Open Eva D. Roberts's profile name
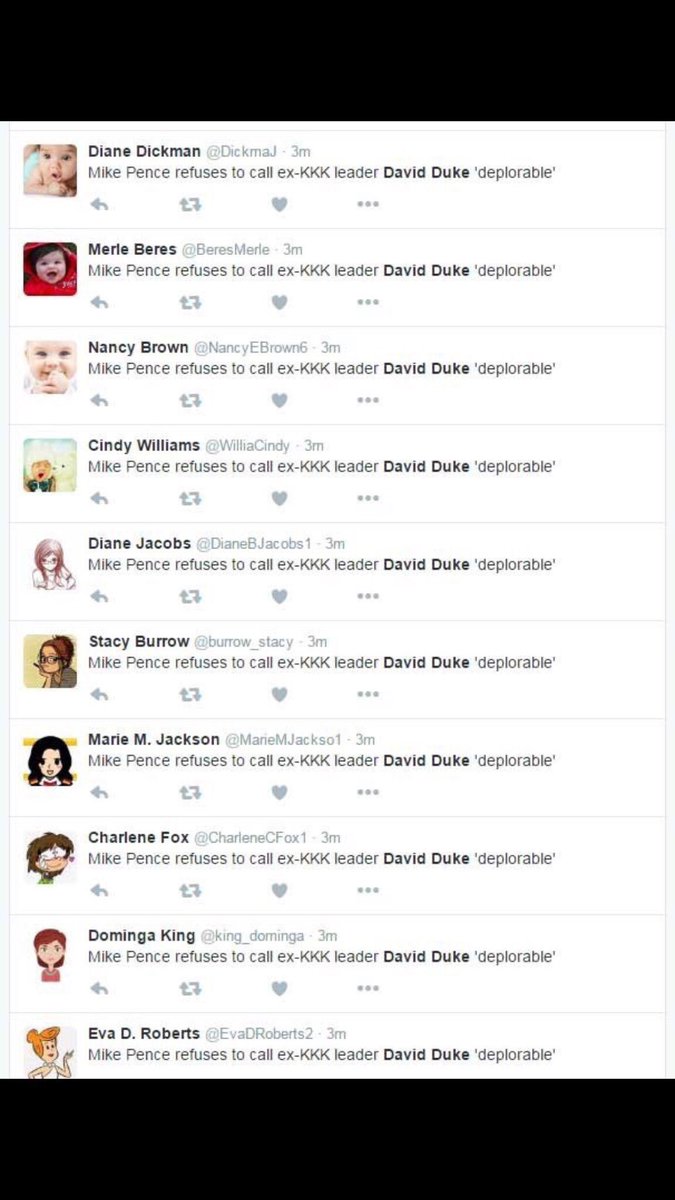Viewport: 675px width, 1200px height. point(144,1033)
